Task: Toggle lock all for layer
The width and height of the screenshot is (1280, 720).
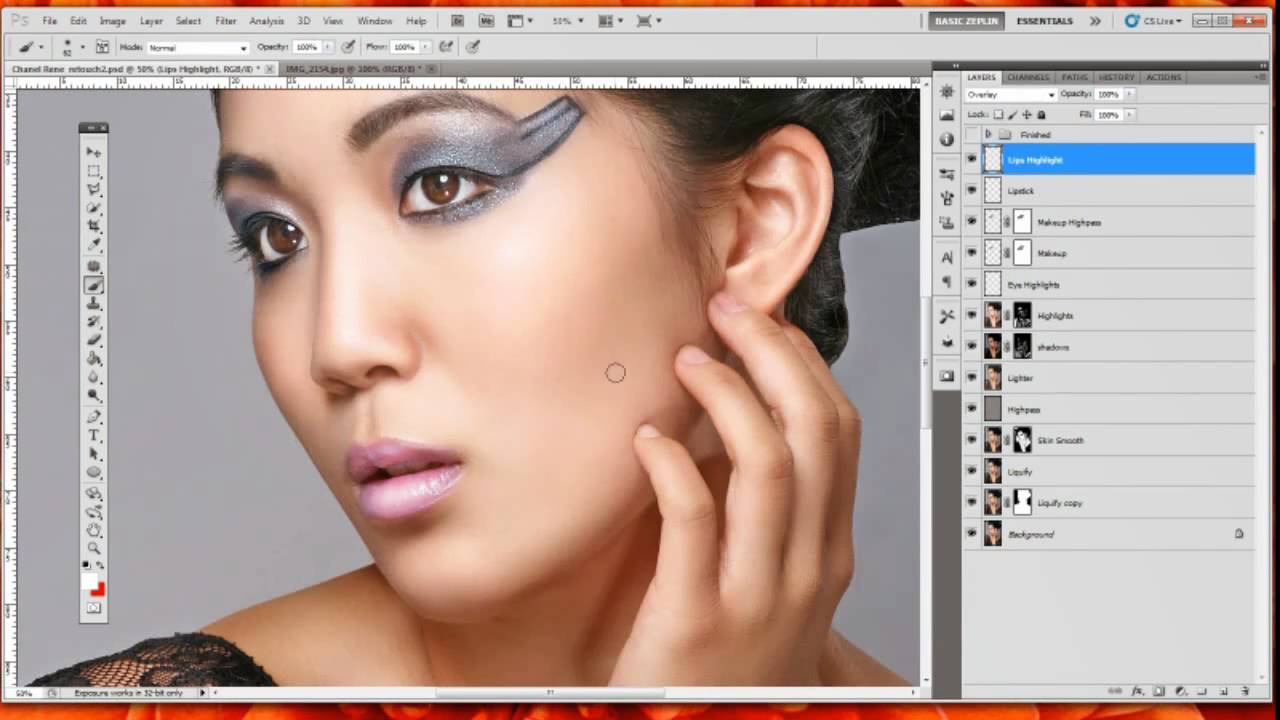Action: click(x=1041, y=115)
